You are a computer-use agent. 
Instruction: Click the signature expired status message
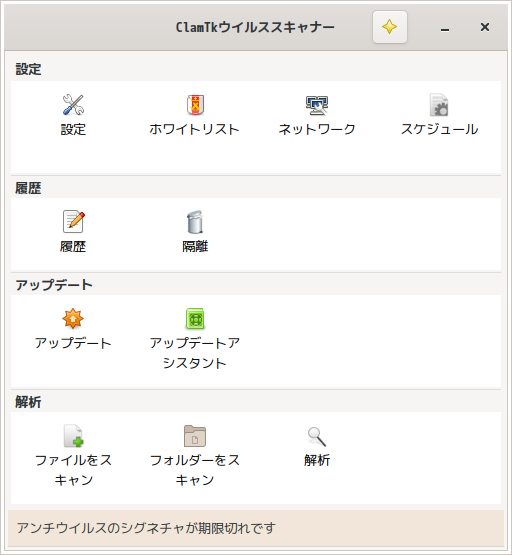pyautogui.click(x=146, y=528)
